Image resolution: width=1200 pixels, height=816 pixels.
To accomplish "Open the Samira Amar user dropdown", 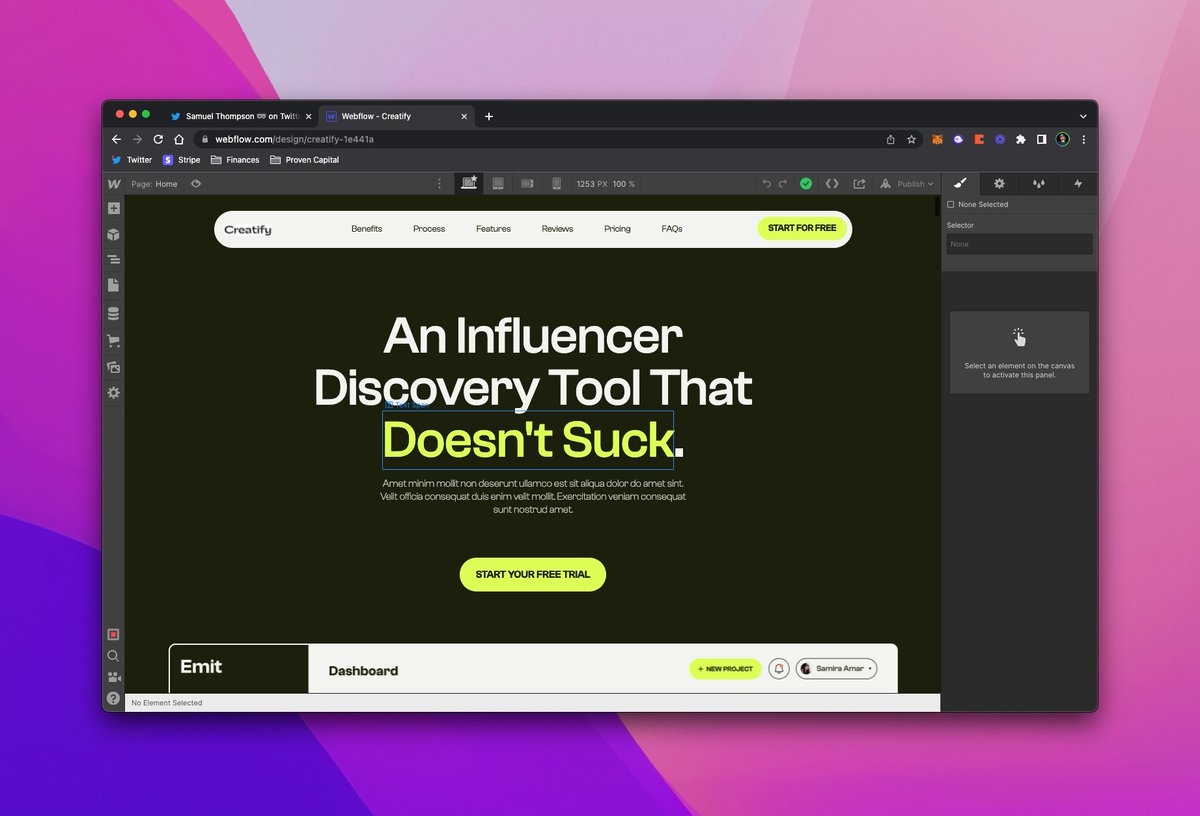I will (x=837, y=669).
